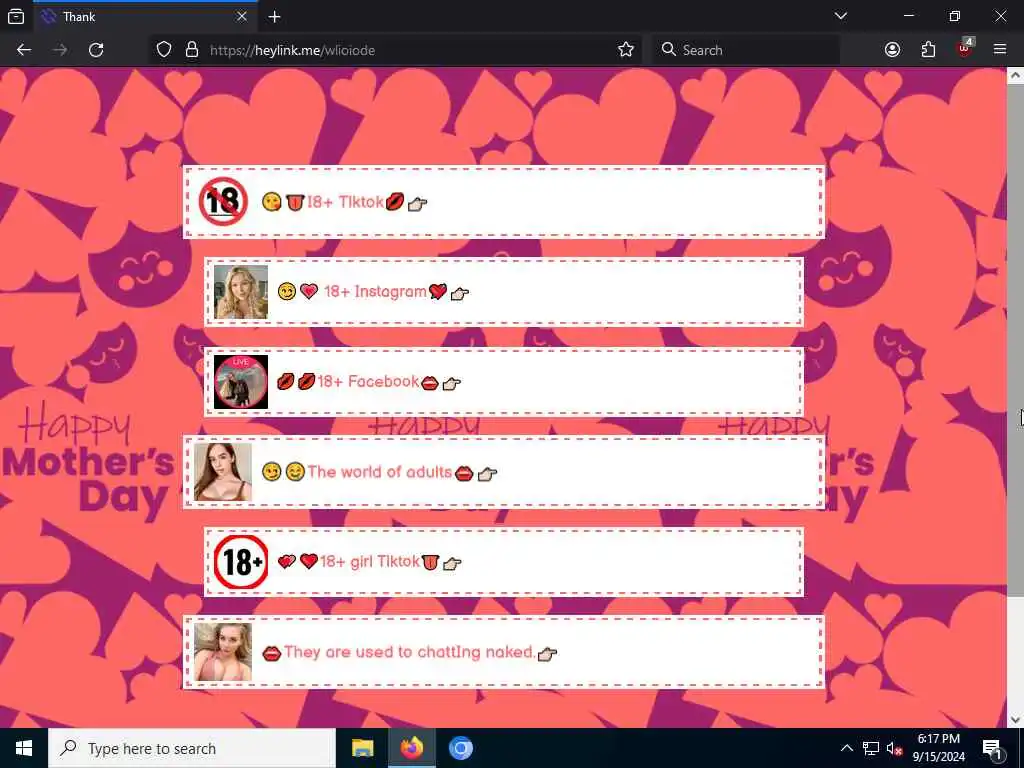Close the 'Thank' tab

242,17
